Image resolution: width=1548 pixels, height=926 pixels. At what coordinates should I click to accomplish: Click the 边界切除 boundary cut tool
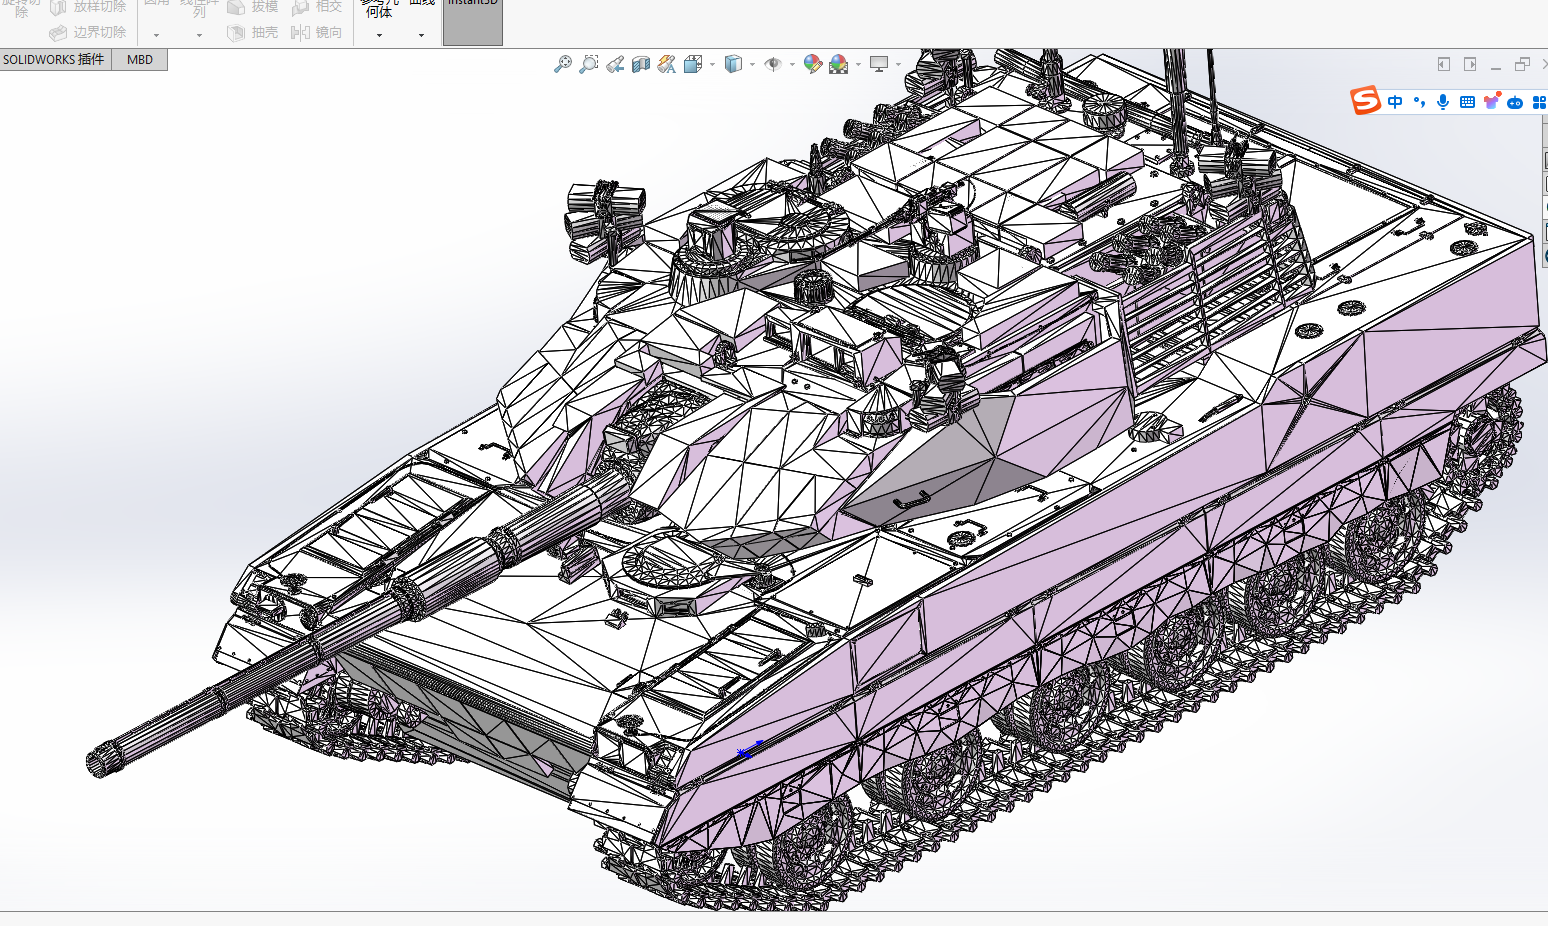pos(88,33)
